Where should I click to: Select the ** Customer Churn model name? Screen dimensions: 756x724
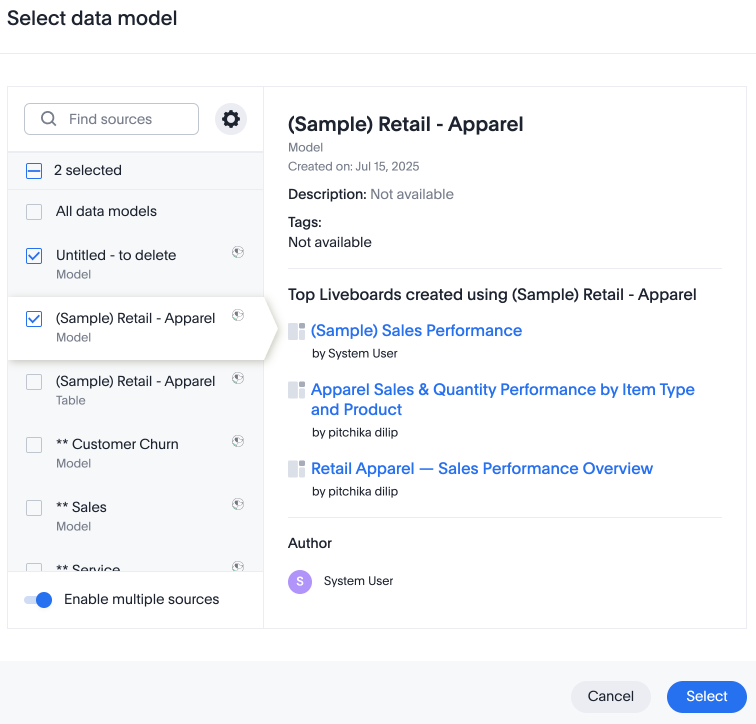pyautogui.click(x=117, y=444)
